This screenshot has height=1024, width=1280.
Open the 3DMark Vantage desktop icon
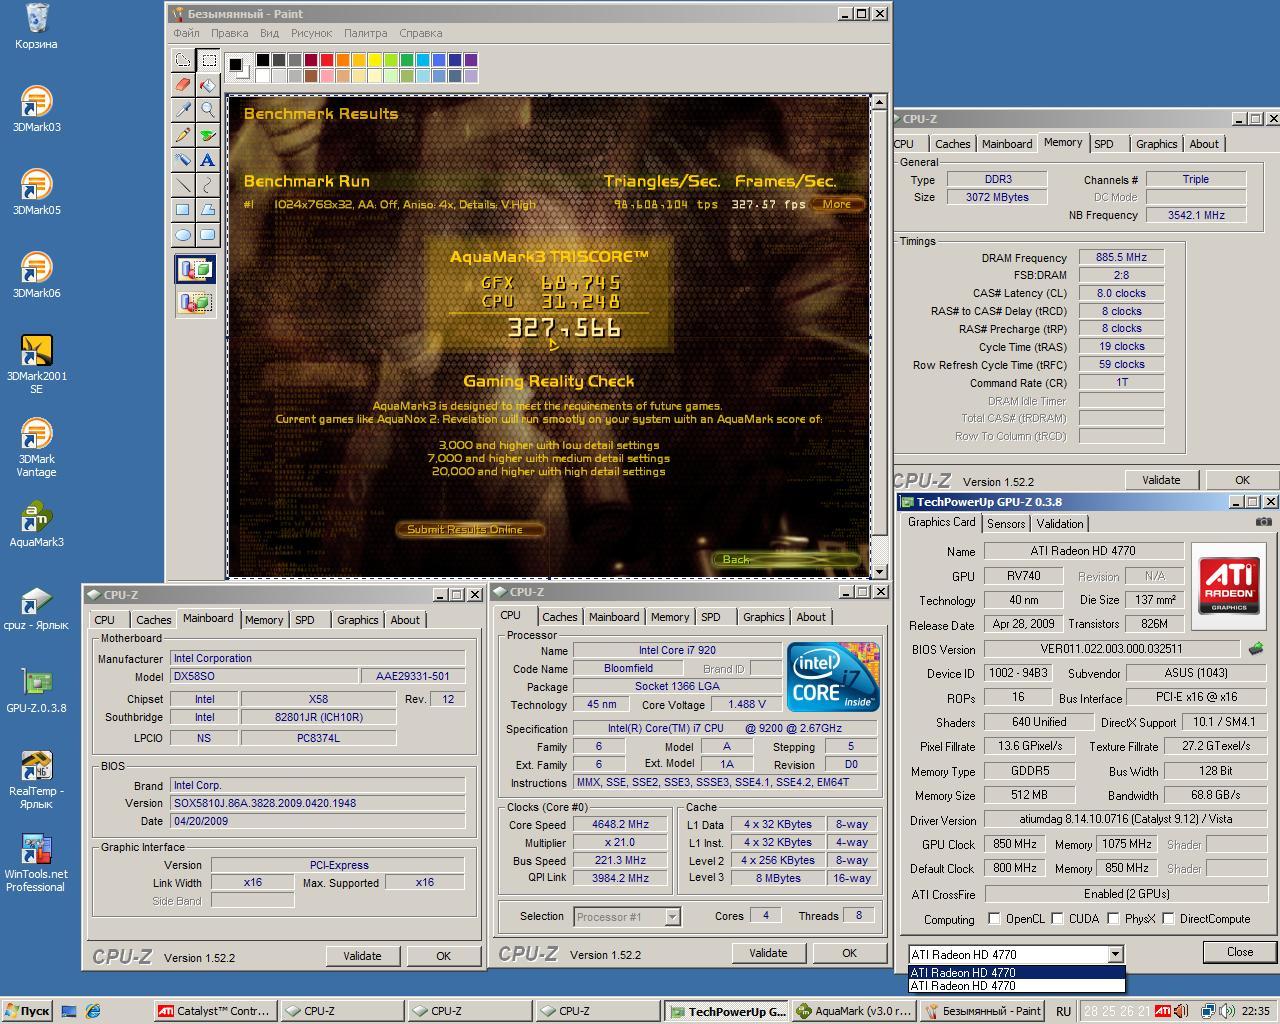tap(36, 446)
